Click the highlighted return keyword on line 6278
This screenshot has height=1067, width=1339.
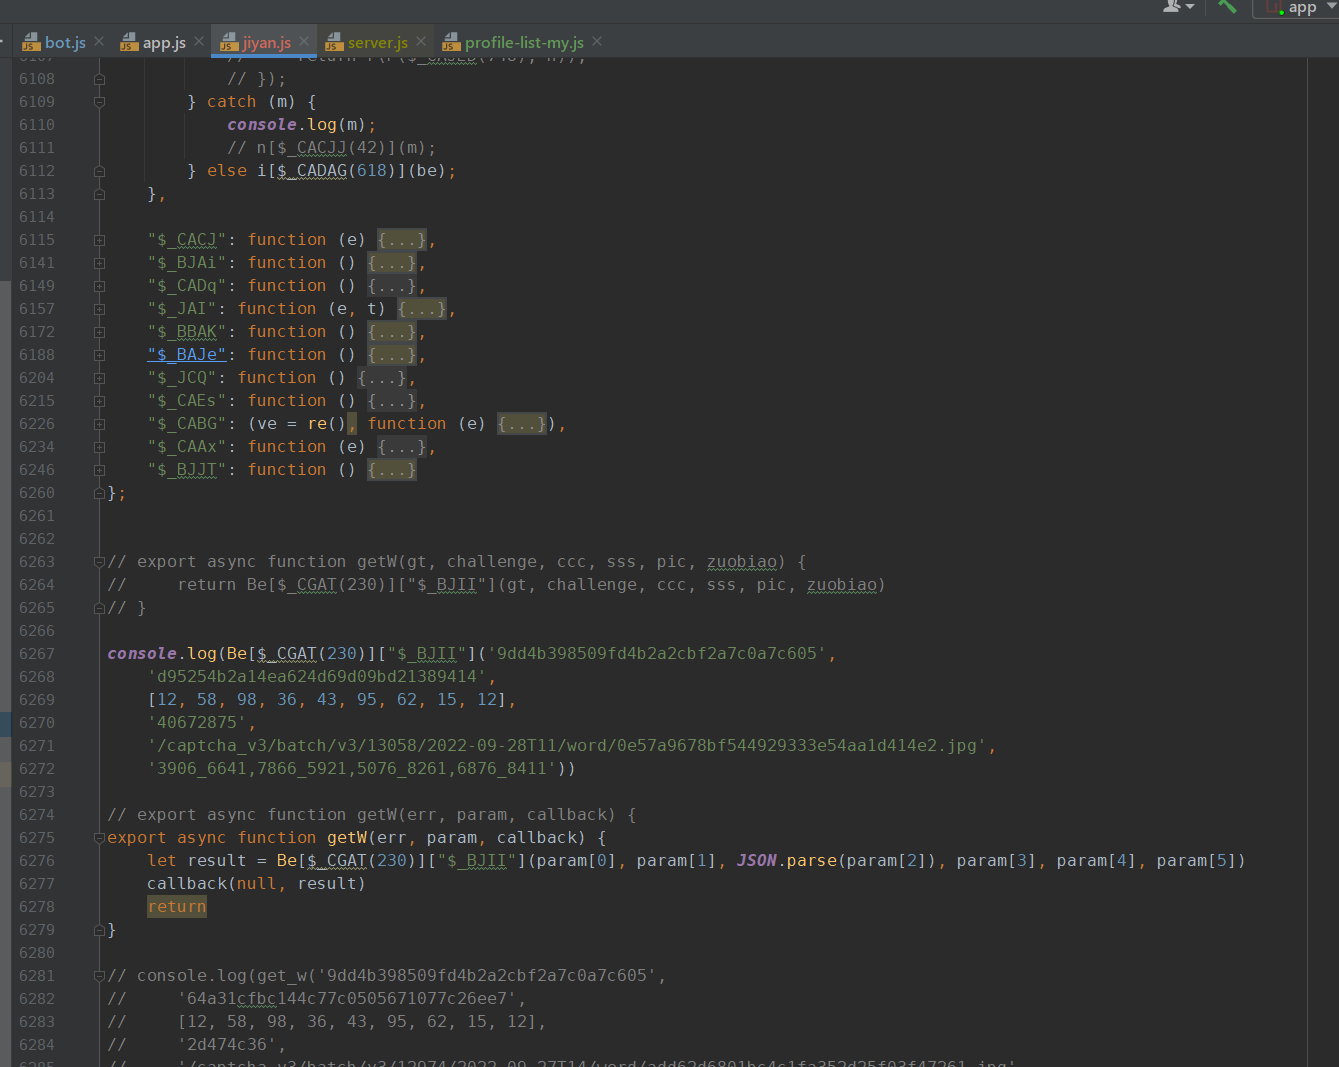pyautogui.click(x=177, y=907)
